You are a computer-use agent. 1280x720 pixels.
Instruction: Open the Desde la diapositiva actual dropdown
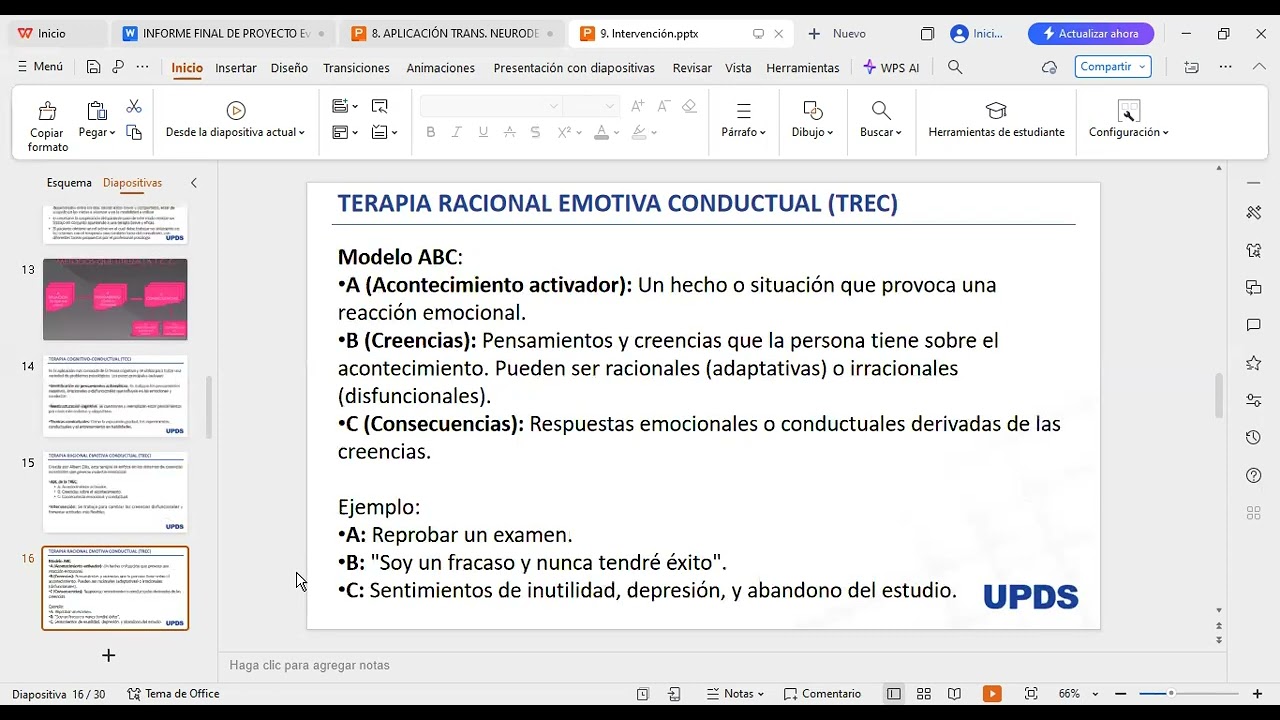235,132
